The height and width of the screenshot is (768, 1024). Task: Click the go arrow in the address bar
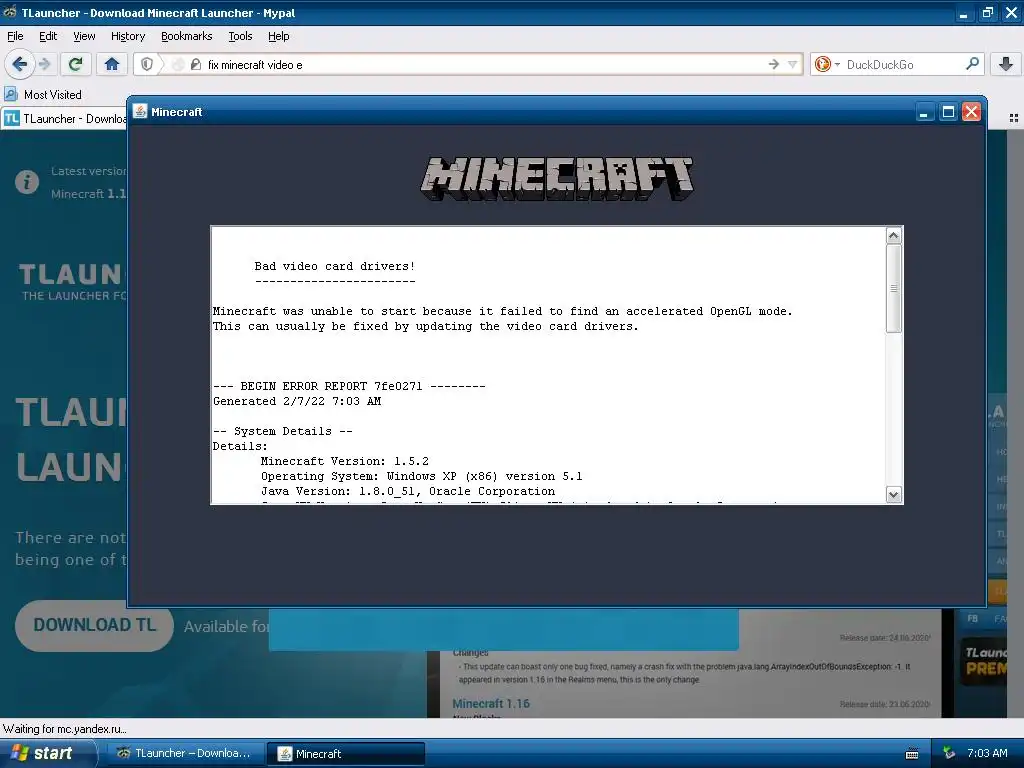point(774,64)
